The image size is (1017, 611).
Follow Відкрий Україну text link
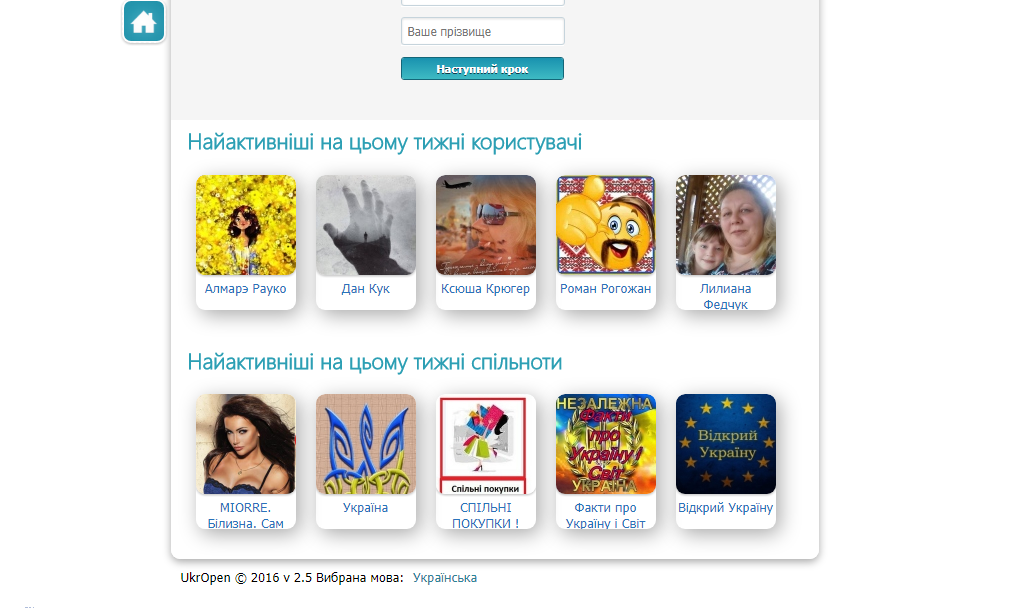click(x=726, y=508)
